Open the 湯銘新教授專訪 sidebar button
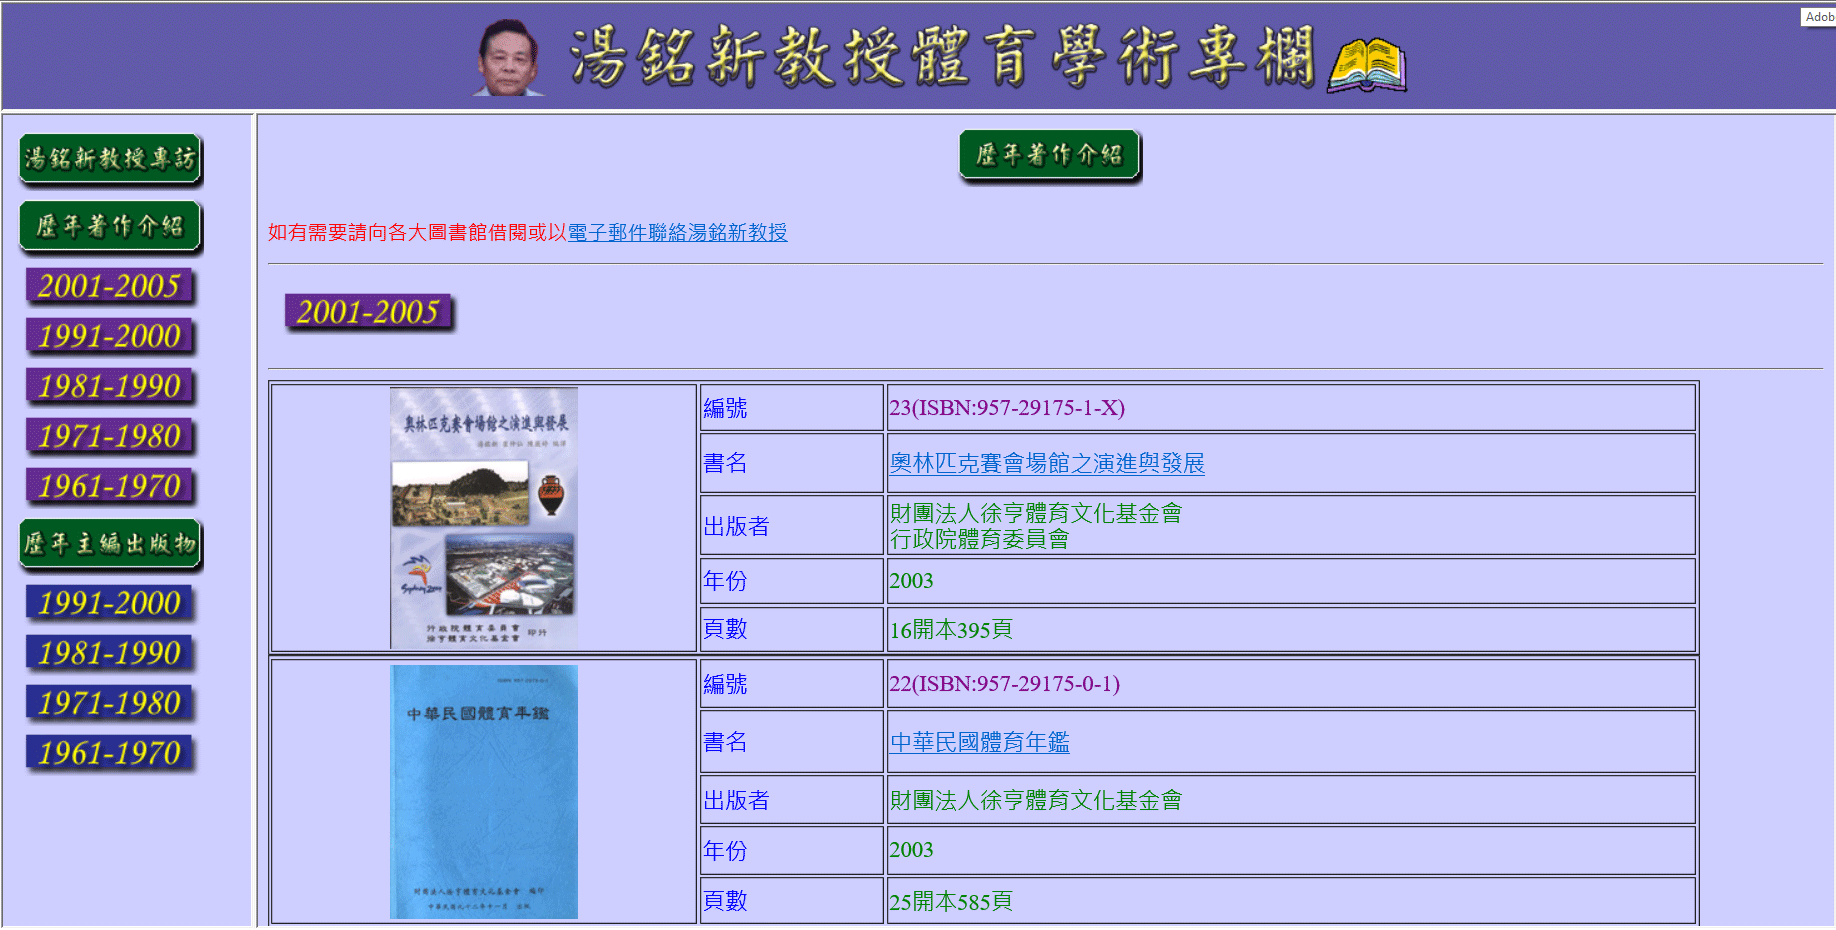 pos(110,159)
